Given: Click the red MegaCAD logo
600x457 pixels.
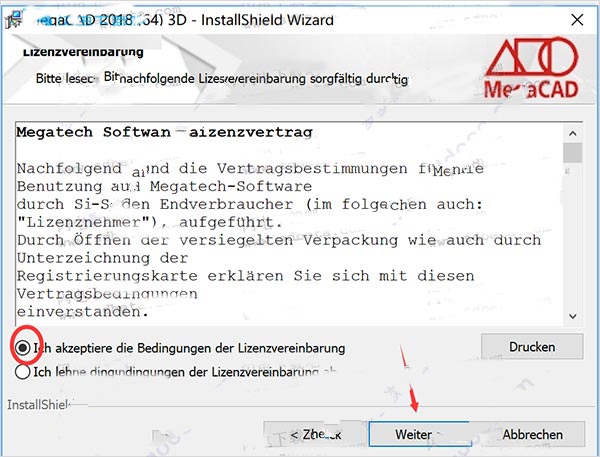Looking at the screenshot, I should point(532,68).
